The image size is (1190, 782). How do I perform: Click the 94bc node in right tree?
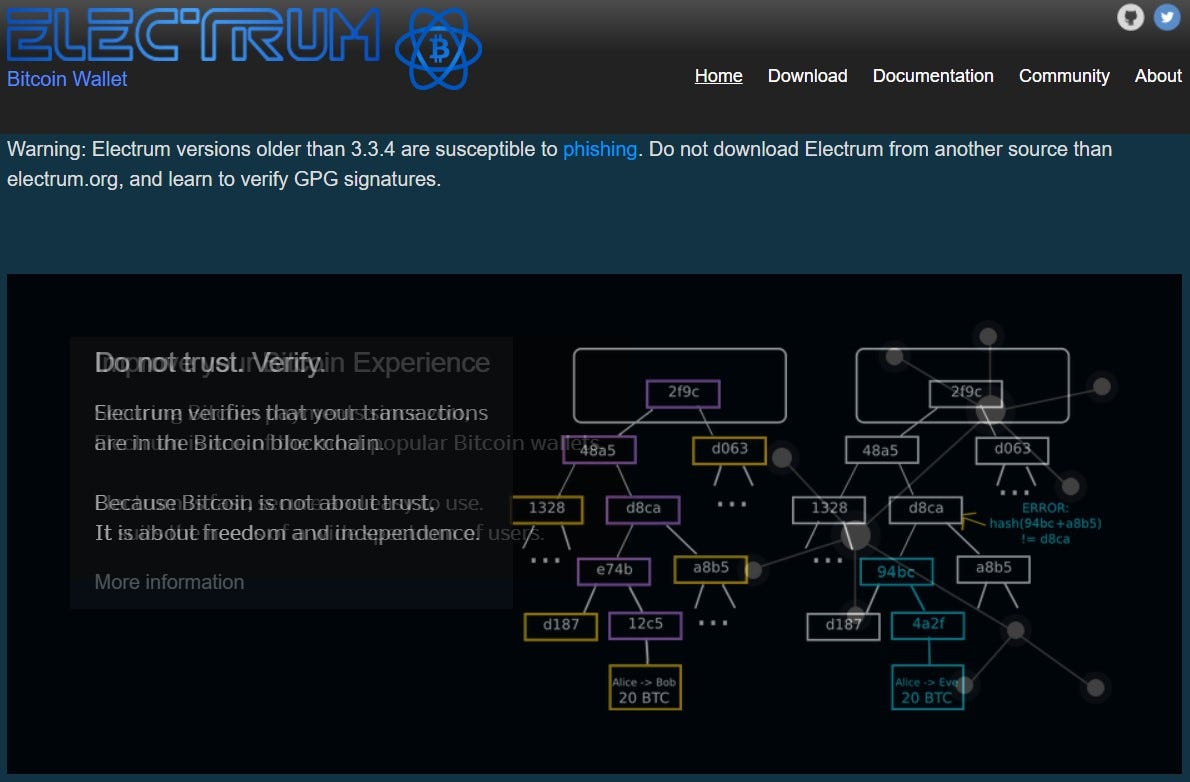point(896,572)
